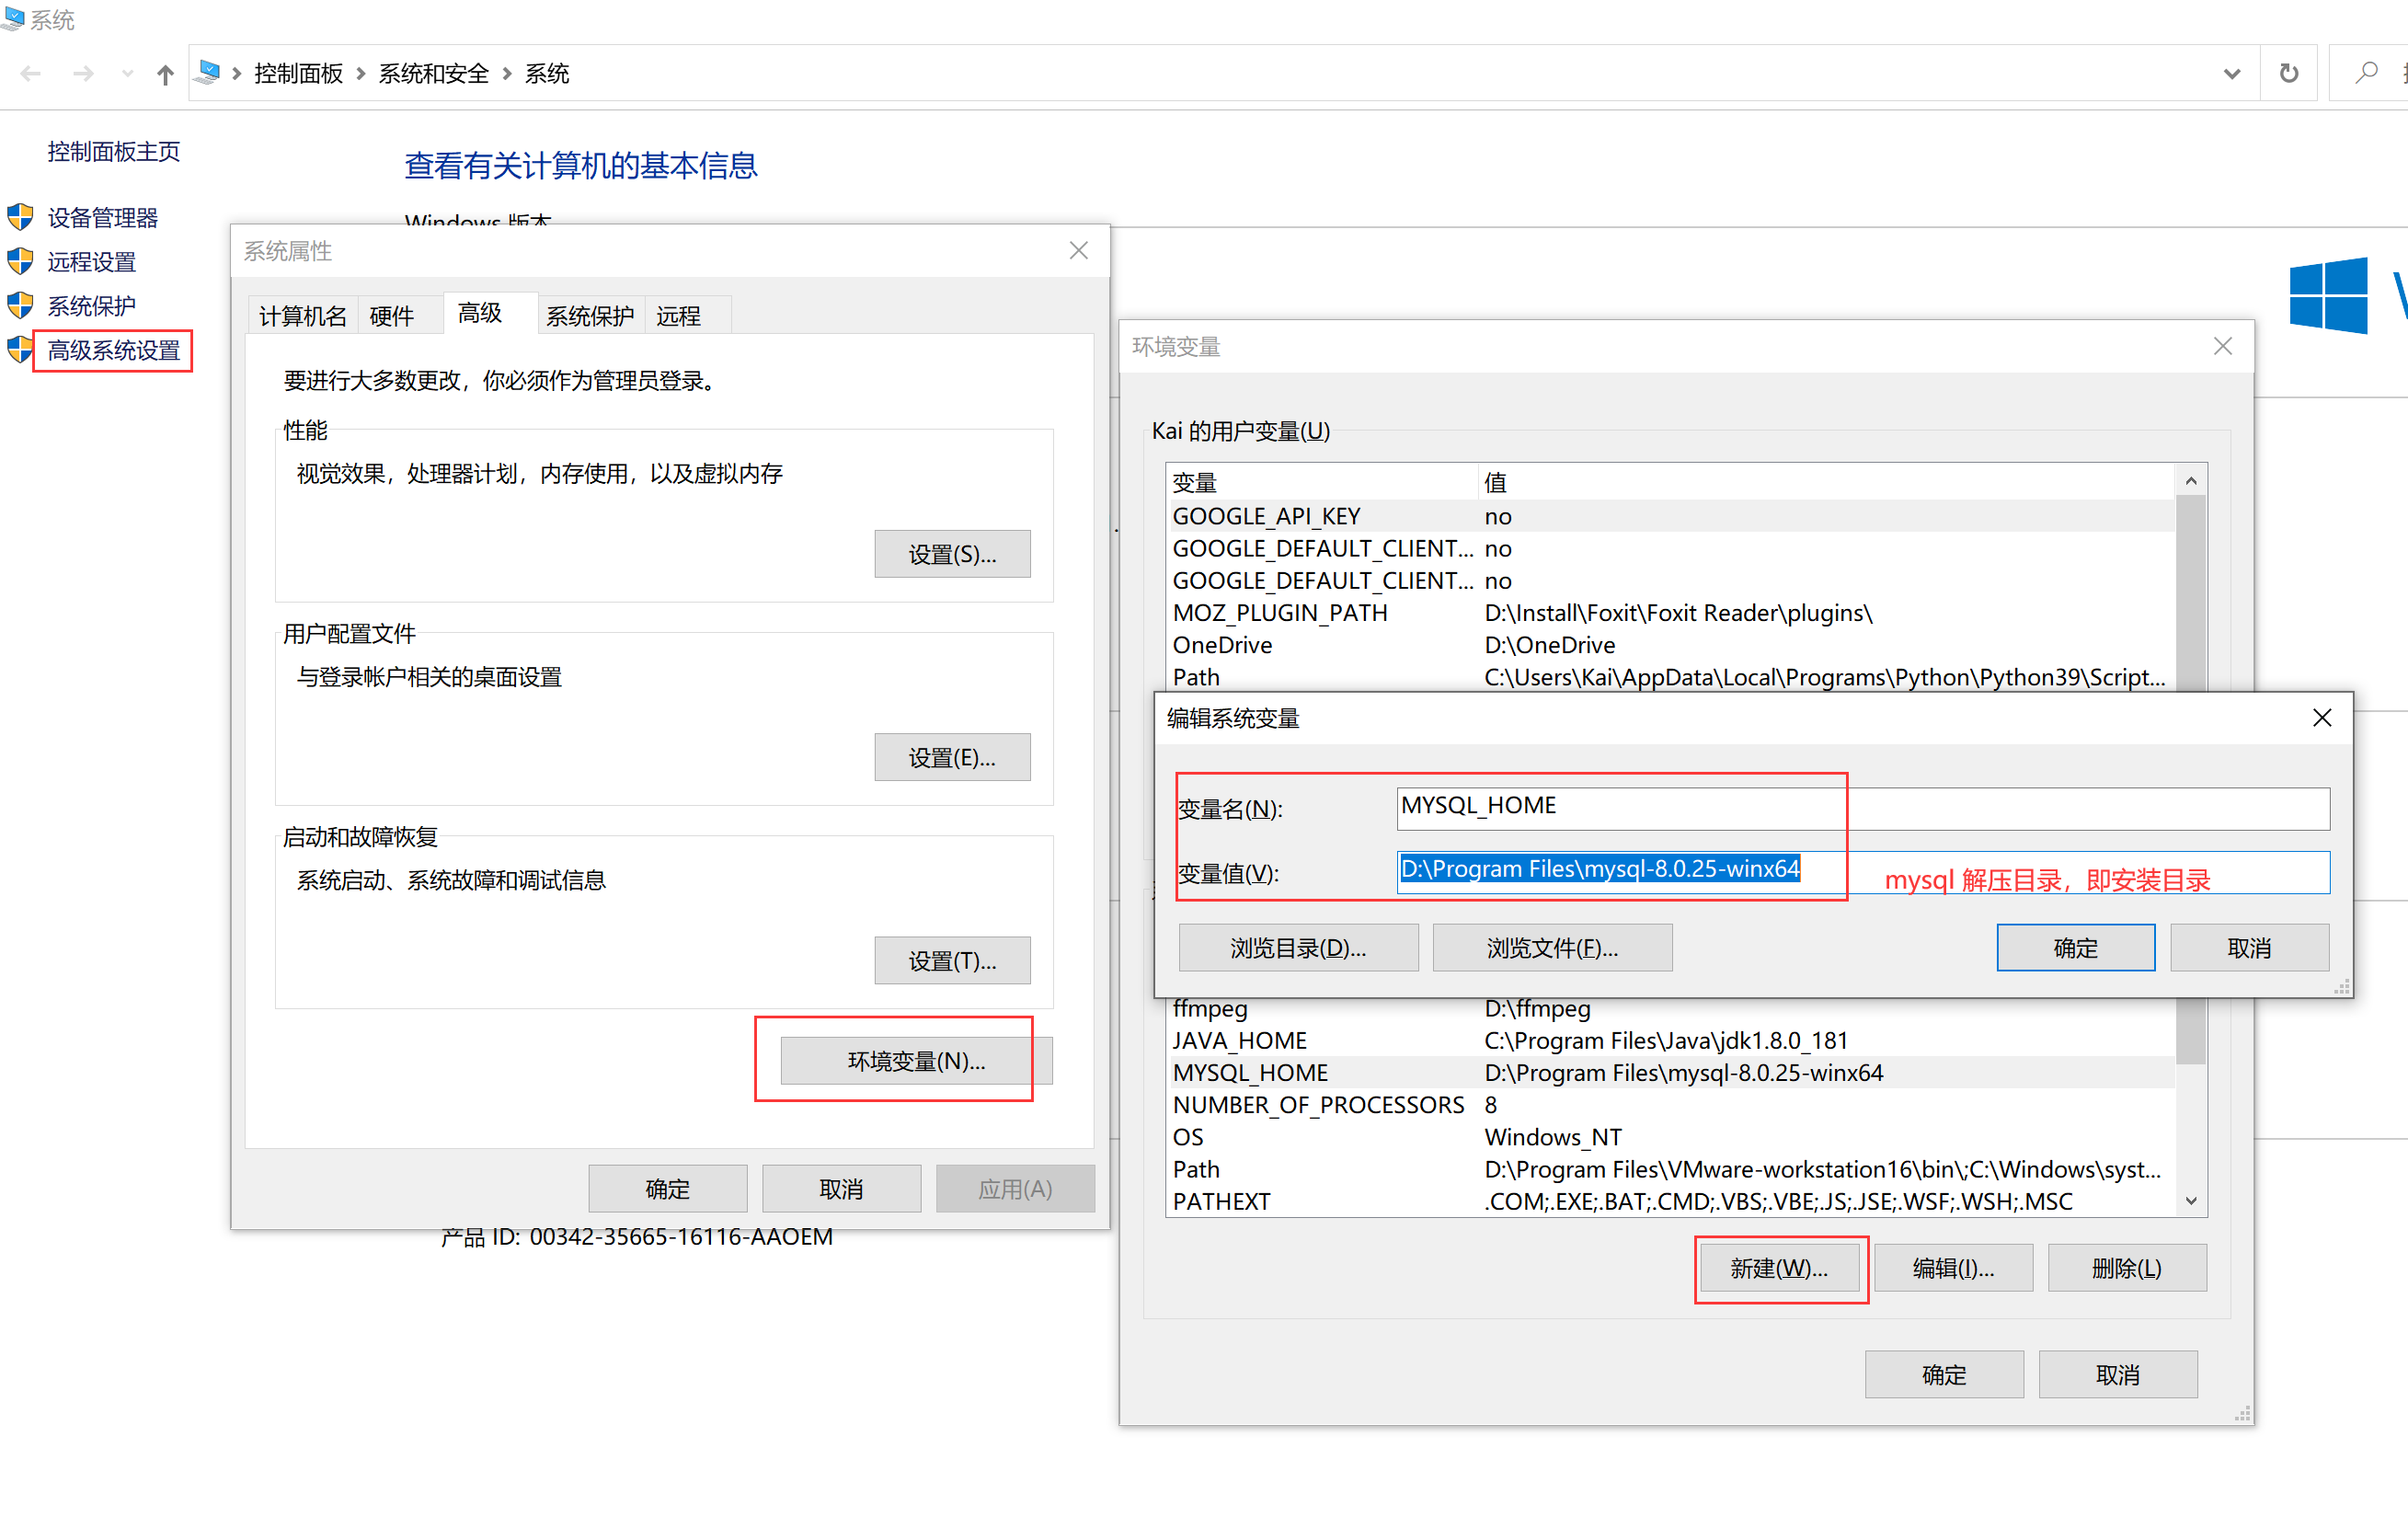This screenshot has height=1517, width=2408.
Task: Click the computer icon in breadcrumb
Action: point(209,73)
